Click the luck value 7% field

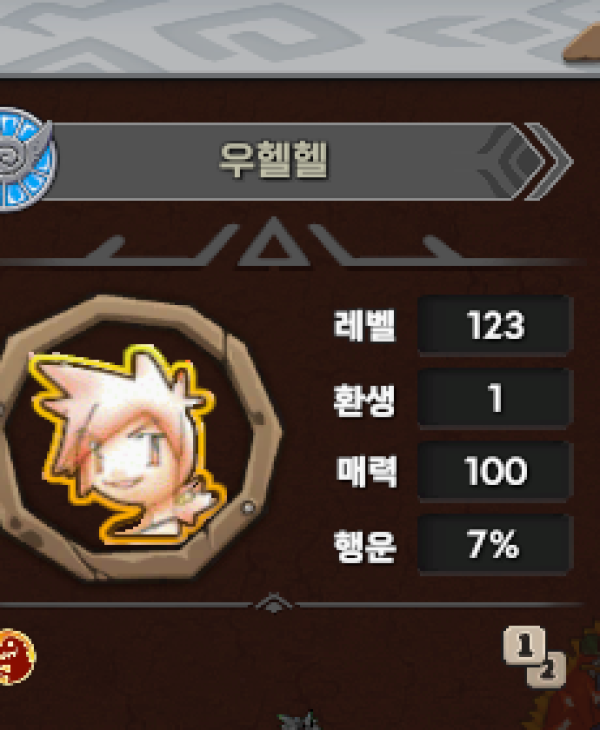495,544
